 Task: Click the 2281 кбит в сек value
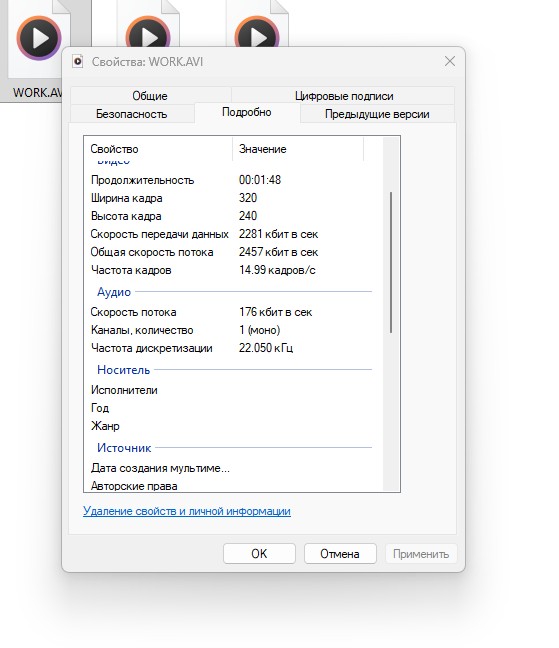pyautogui.click(x=278, y=234)
